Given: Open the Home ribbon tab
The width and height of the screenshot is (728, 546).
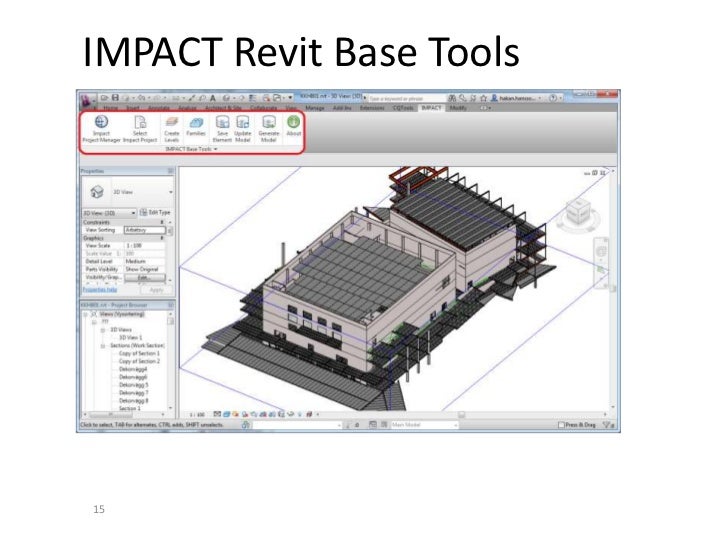Looking at the screenshot, I should [110, 108].
